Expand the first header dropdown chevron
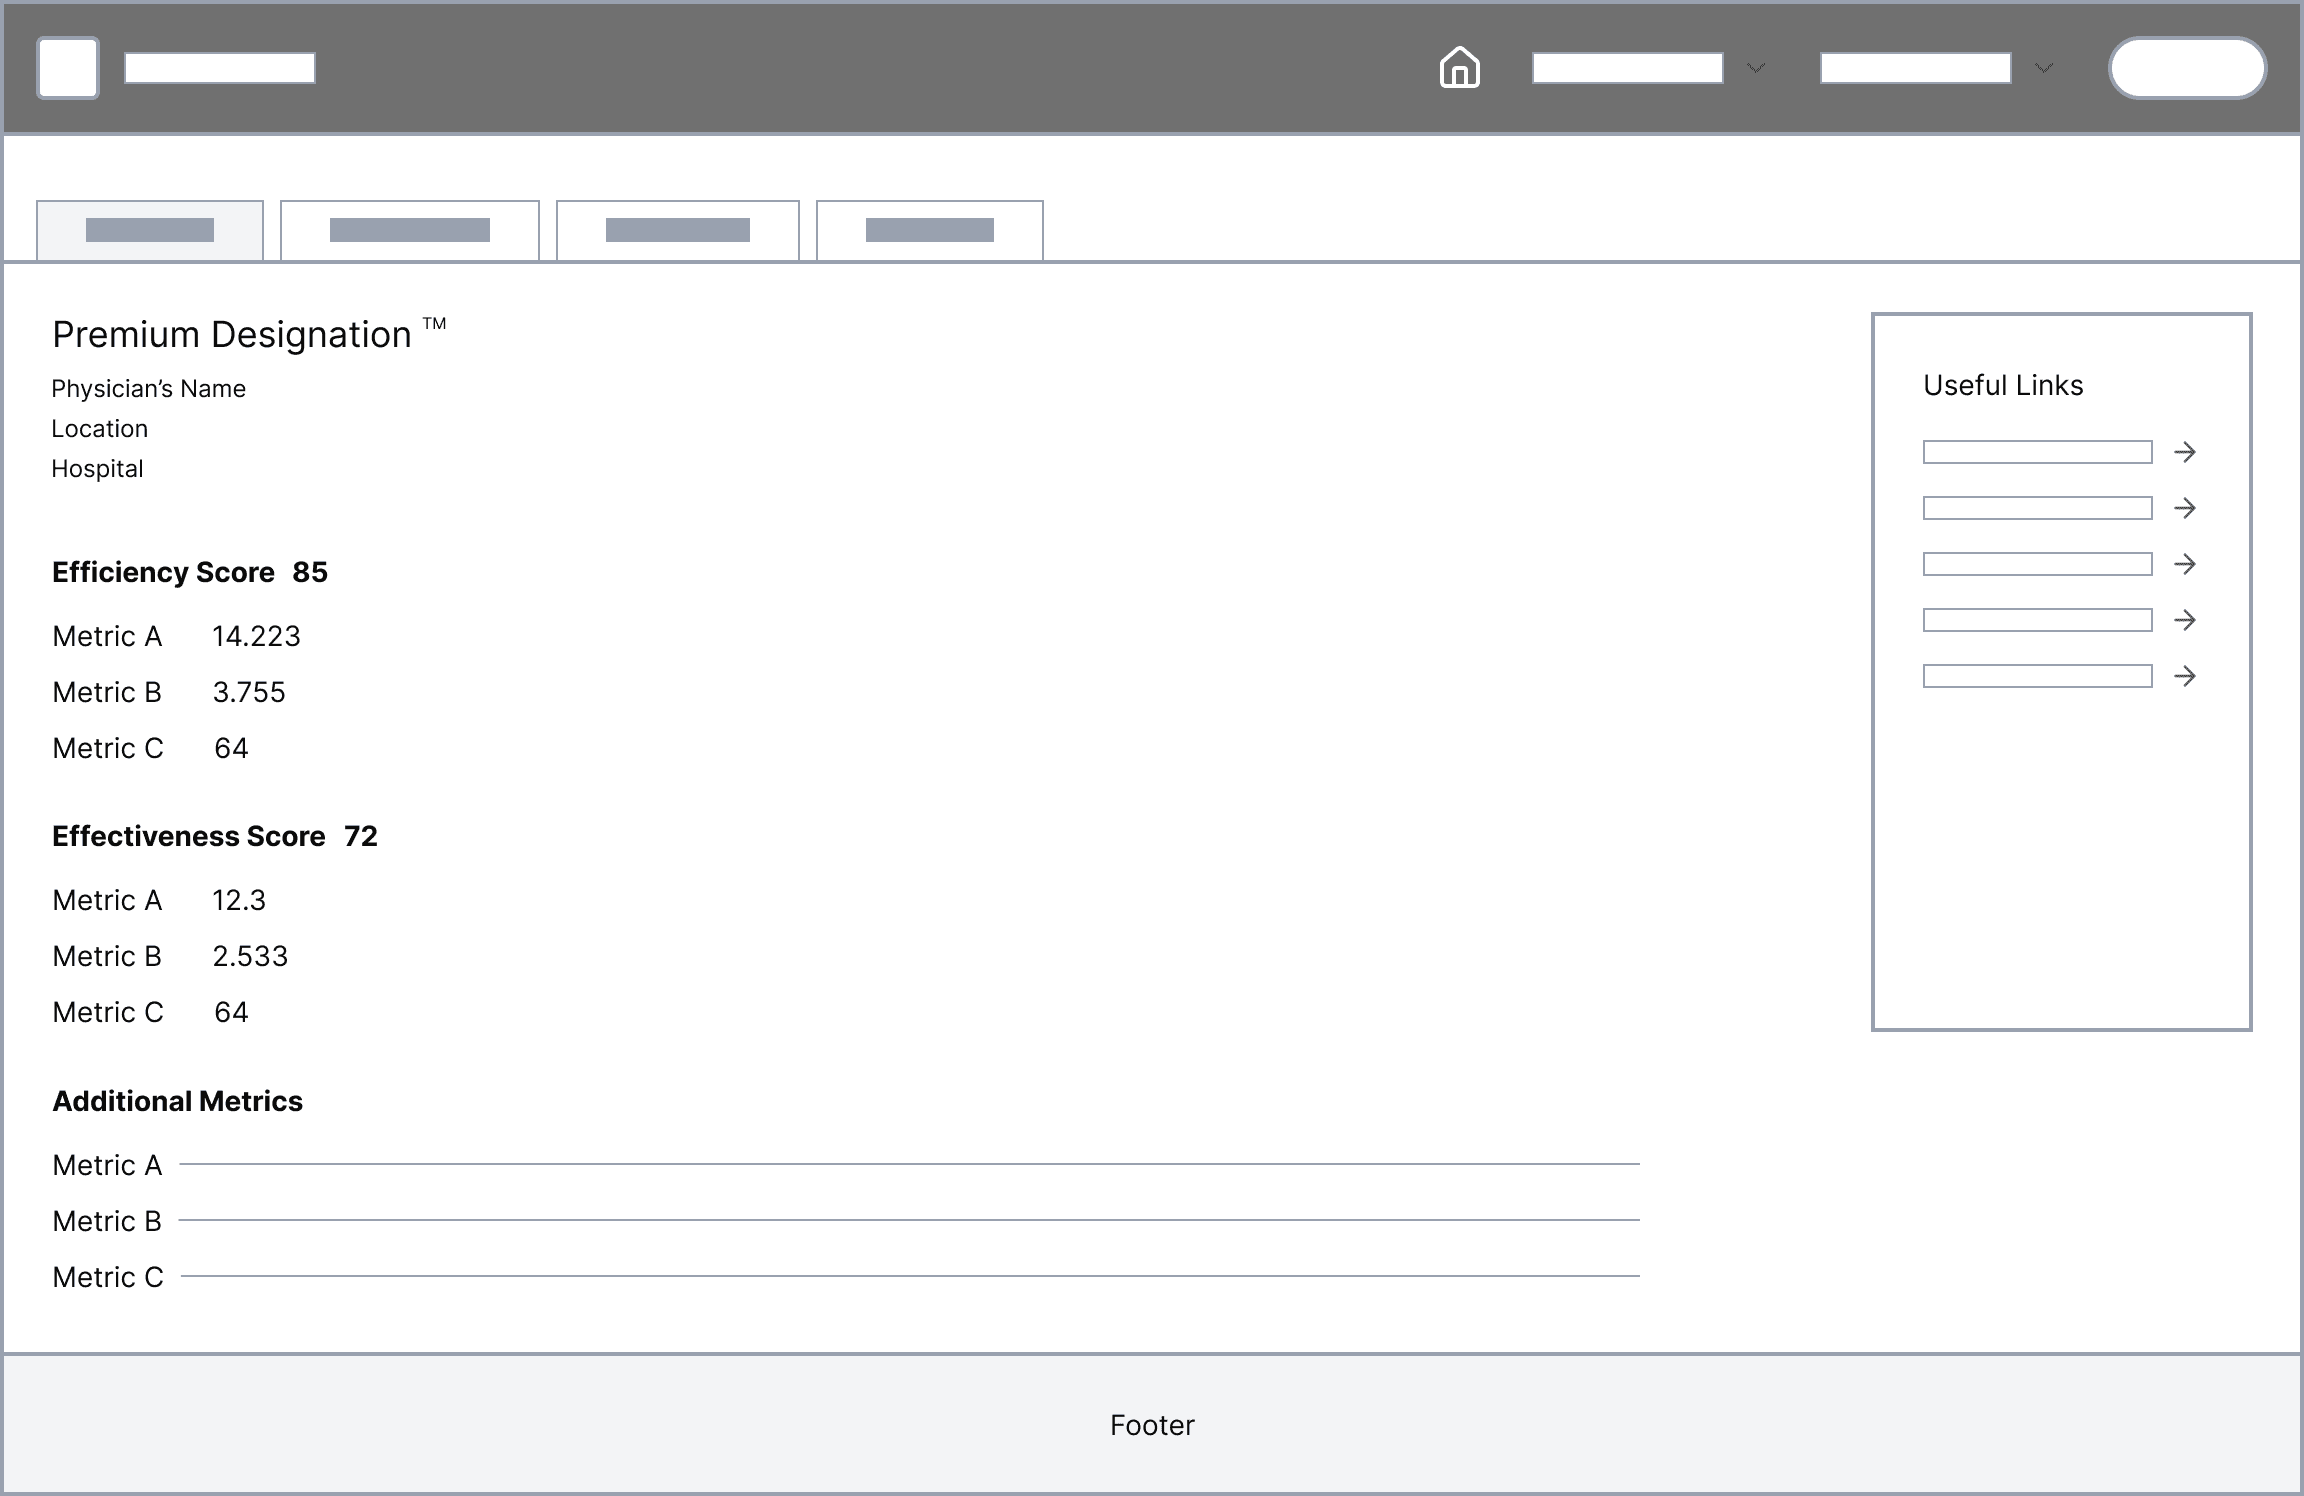Image resolution: width=2304 pixels, height=1496 pixels. 1756,68
